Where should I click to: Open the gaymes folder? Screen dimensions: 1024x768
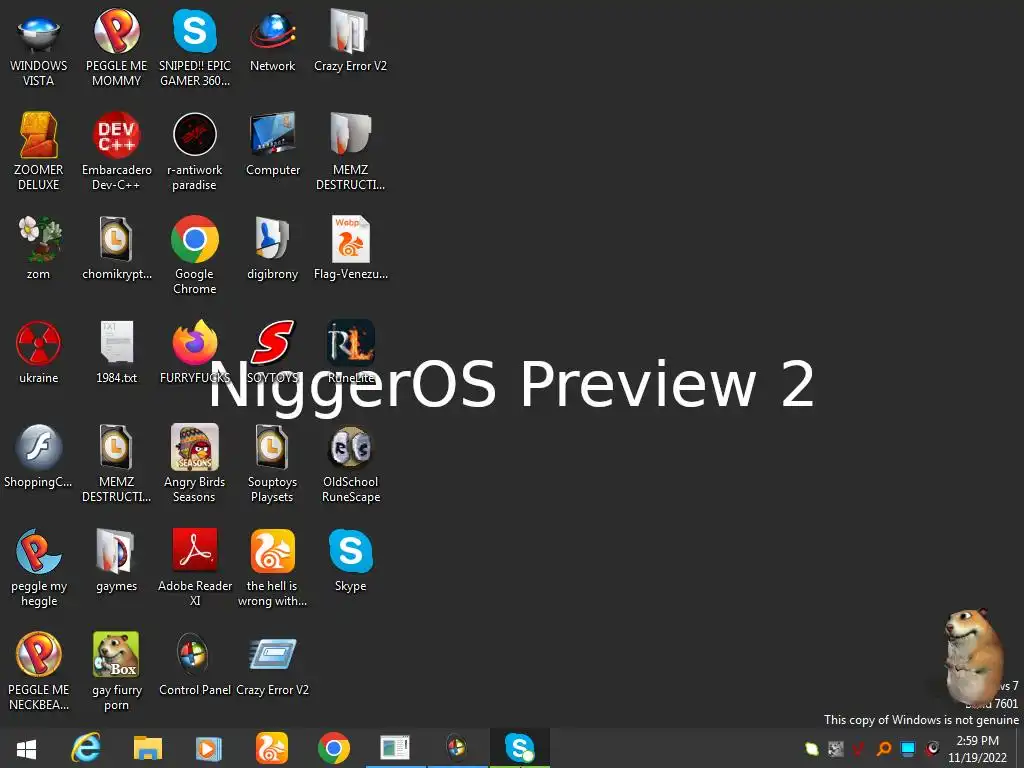point(116,560)
